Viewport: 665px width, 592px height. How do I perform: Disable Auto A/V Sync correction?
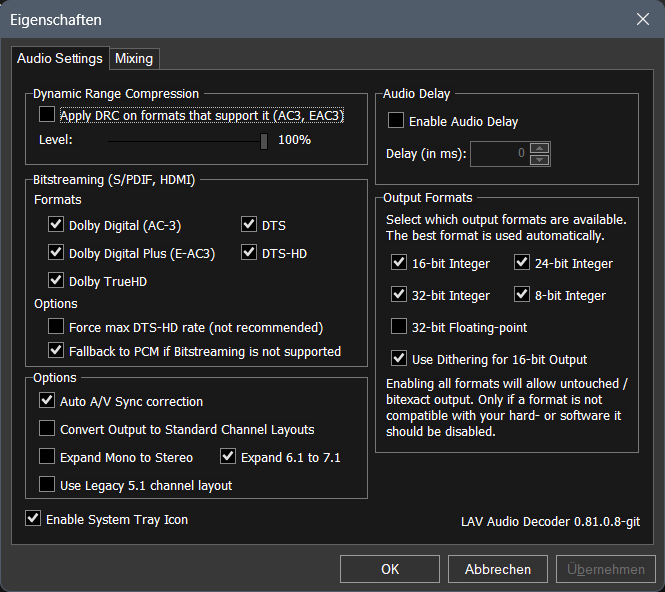click(47, 400)
